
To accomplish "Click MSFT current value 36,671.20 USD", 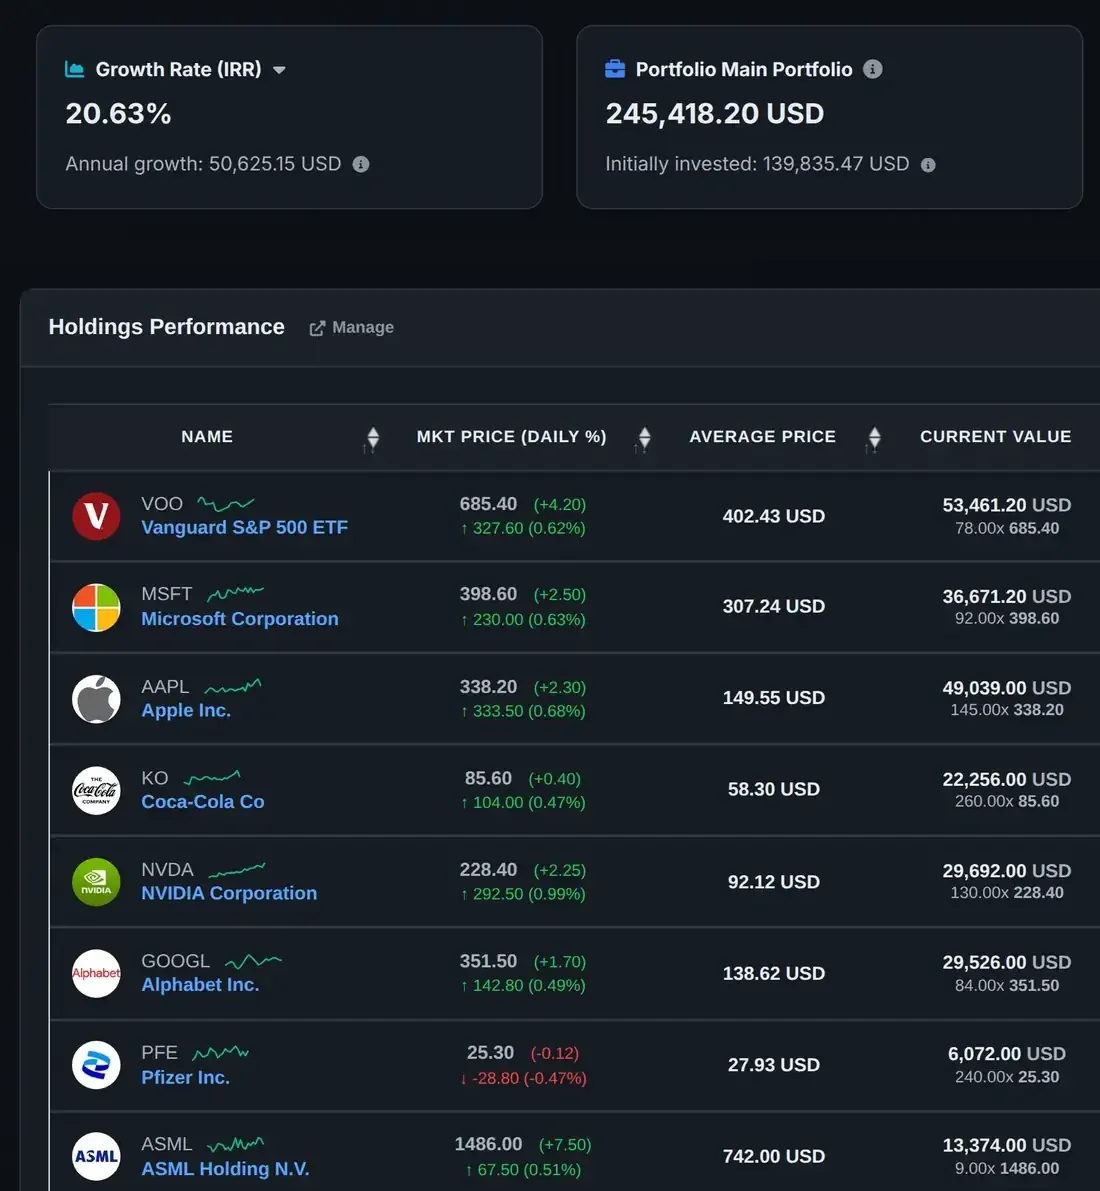I will 1007,596.
